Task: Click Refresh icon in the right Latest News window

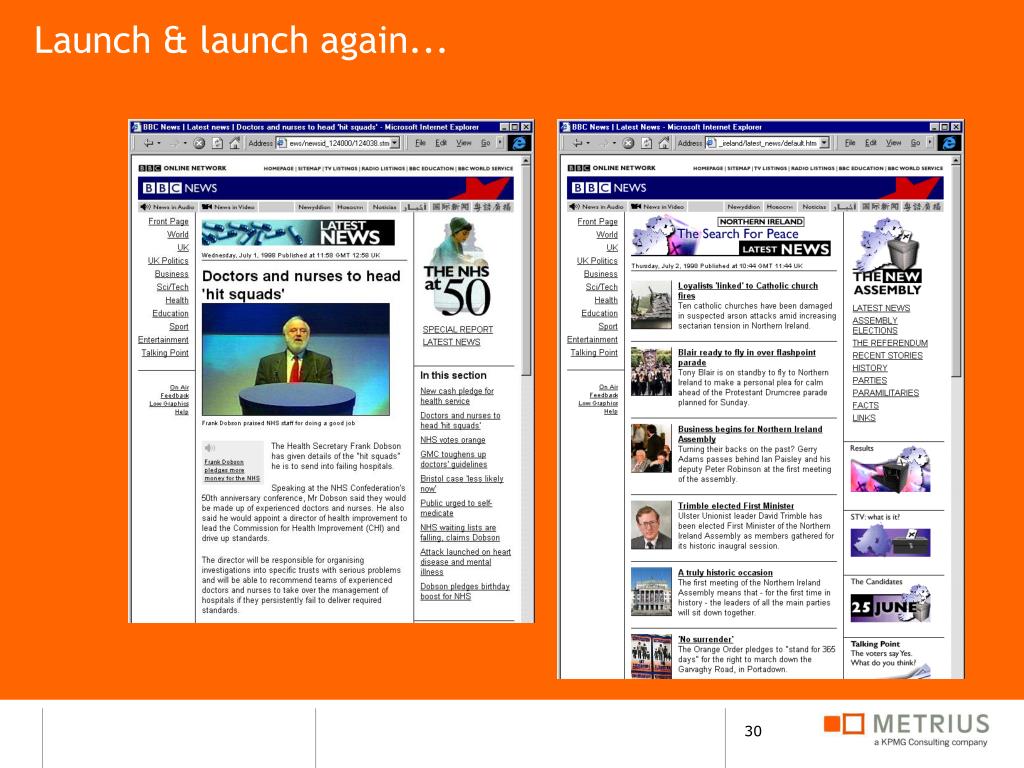Action: pos(647,143)
